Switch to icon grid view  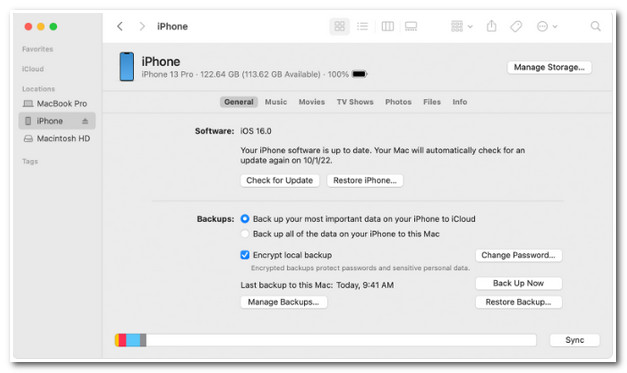[x=339, y=26]
